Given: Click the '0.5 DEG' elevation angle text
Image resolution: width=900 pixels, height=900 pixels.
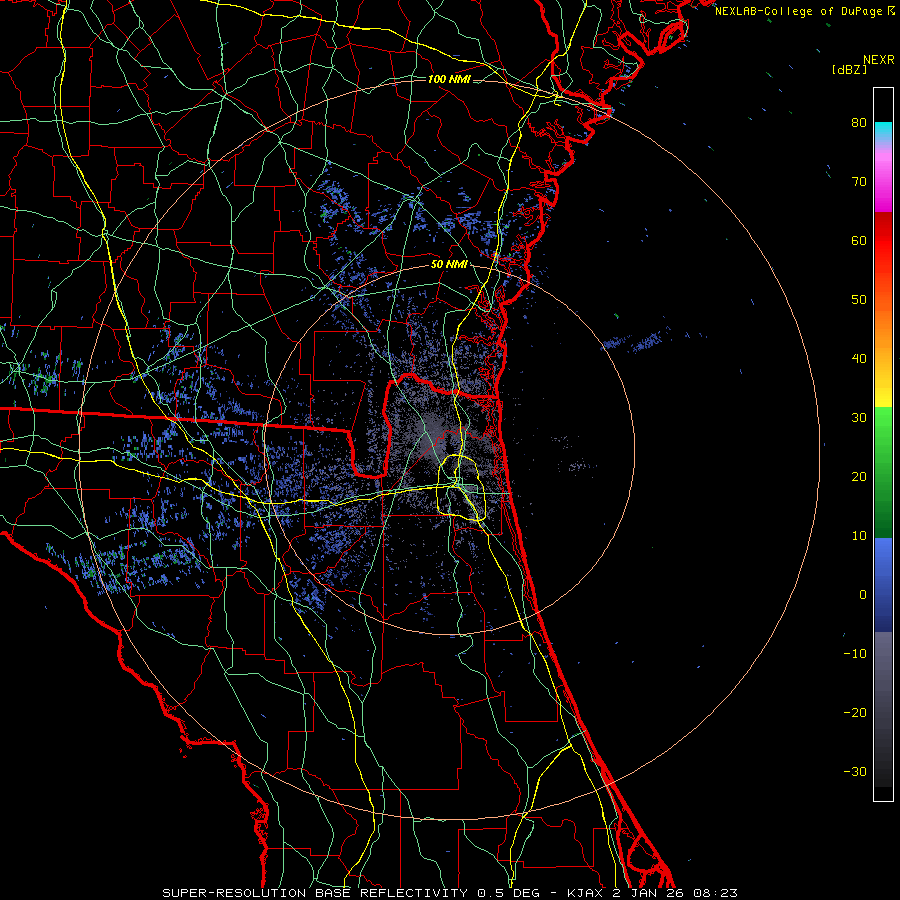Looking at the screenshot, I should click(509, 893).
